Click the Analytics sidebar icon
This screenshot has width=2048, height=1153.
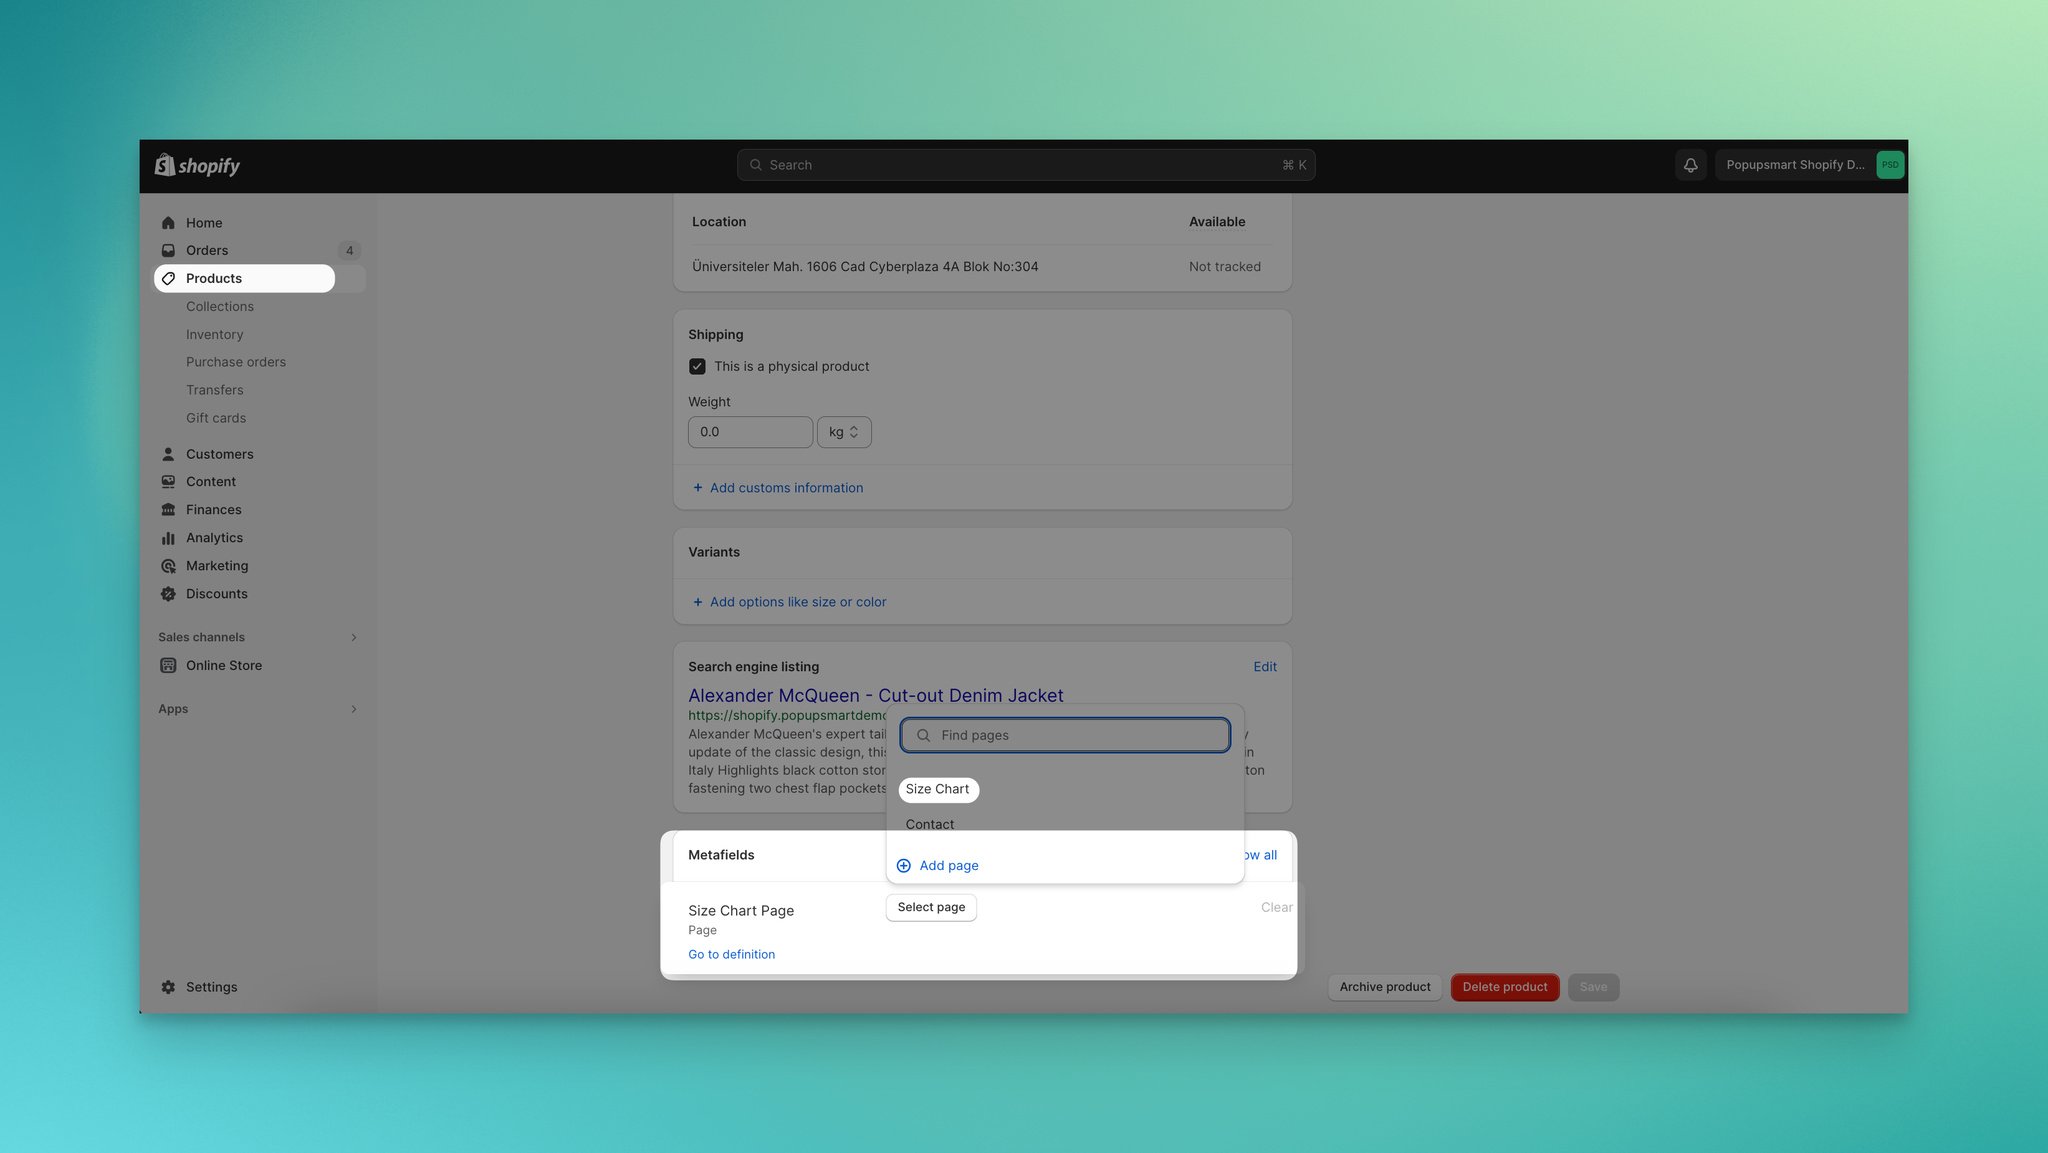pos(167,537)
